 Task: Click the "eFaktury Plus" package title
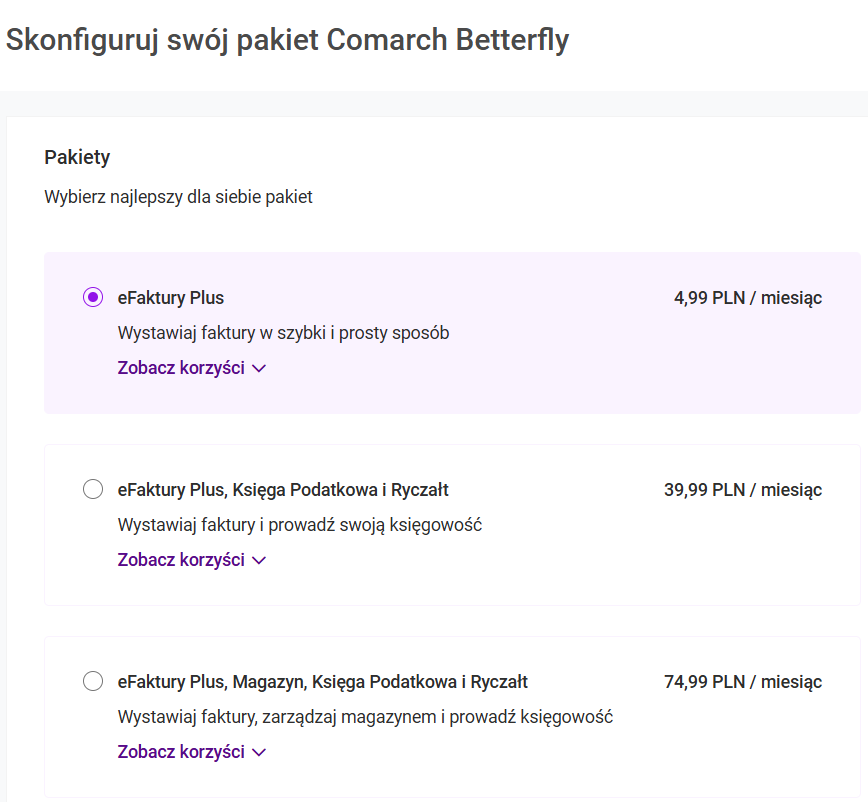tap(171, 297)
